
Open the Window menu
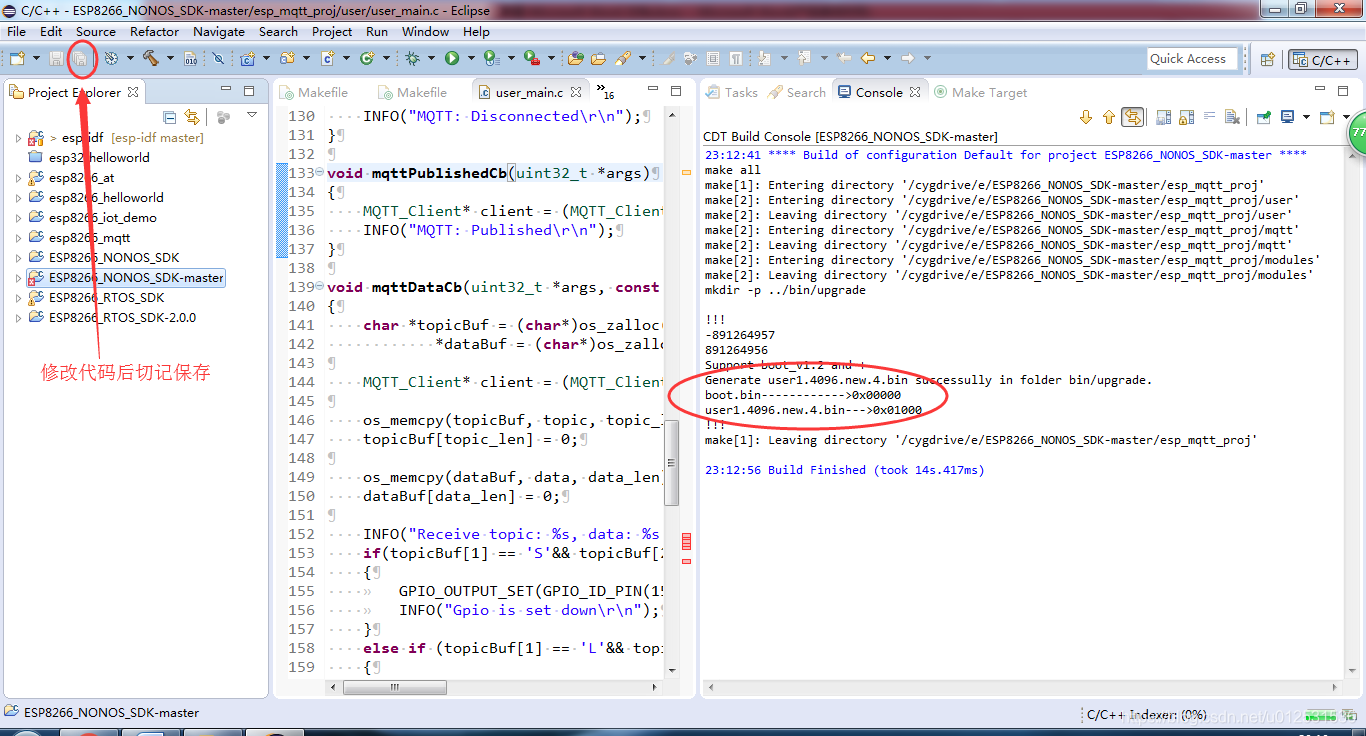click(426, 31)
